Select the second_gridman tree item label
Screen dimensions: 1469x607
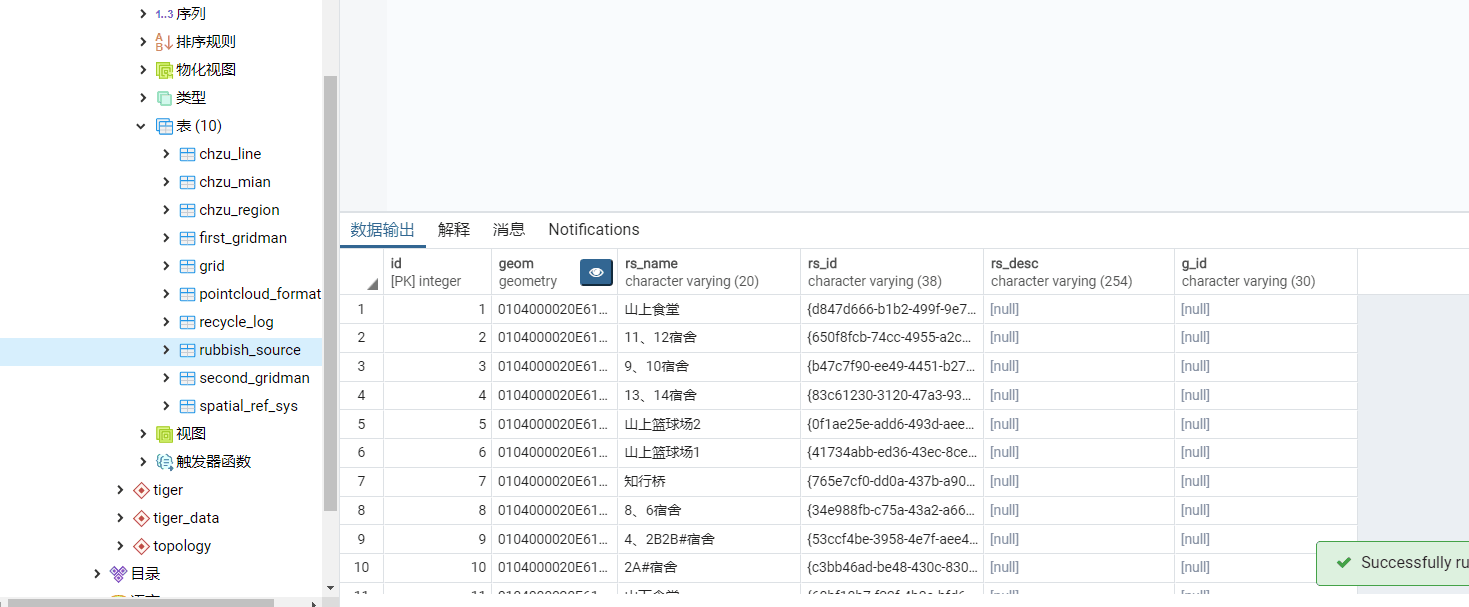[254, 378]
